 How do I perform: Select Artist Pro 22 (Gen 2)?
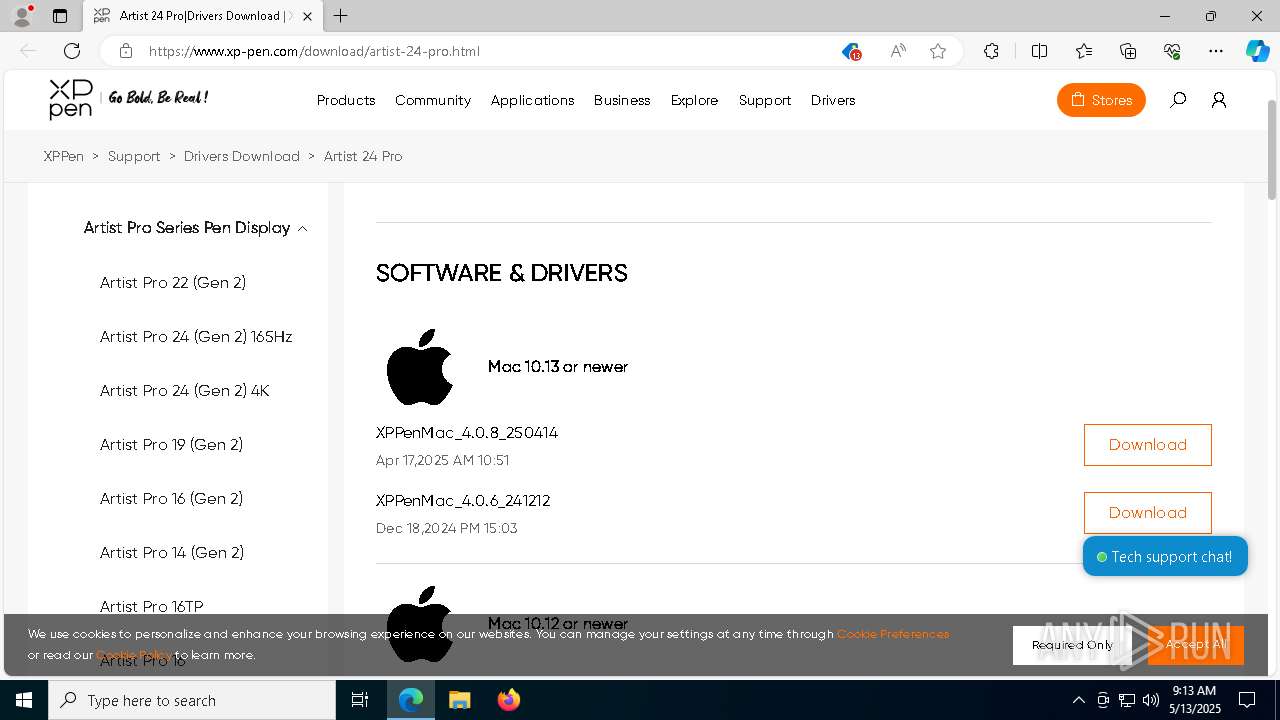tap(173, 283)
